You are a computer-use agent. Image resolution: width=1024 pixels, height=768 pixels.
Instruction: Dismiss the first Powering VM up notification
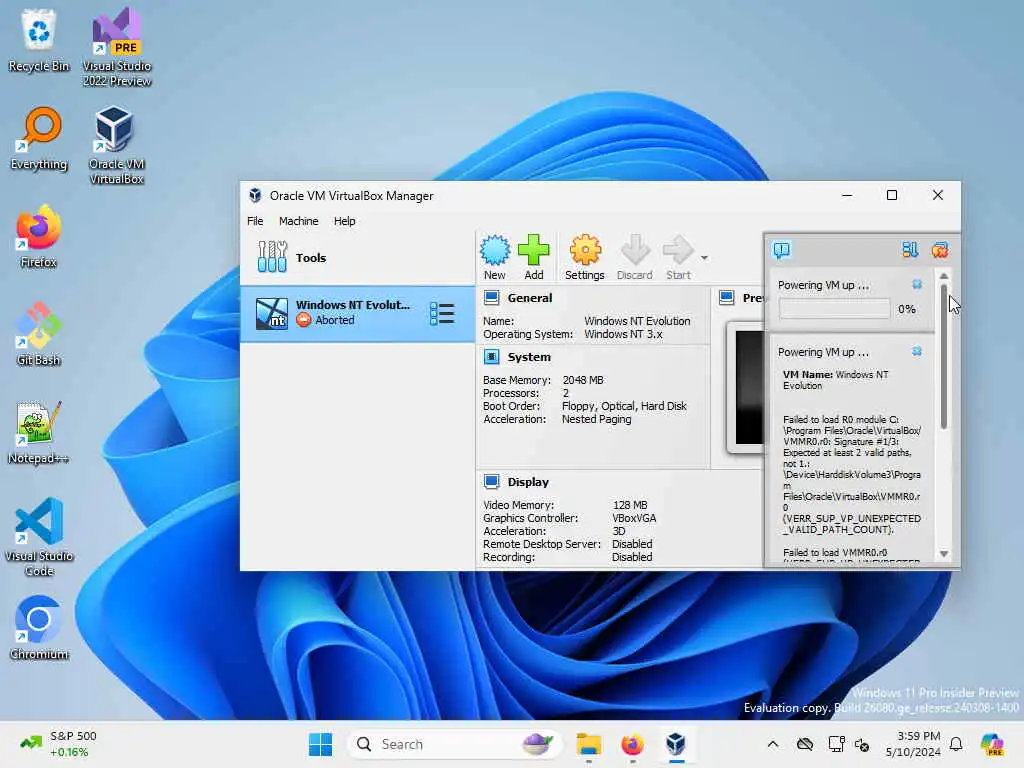tap(917, 285)
